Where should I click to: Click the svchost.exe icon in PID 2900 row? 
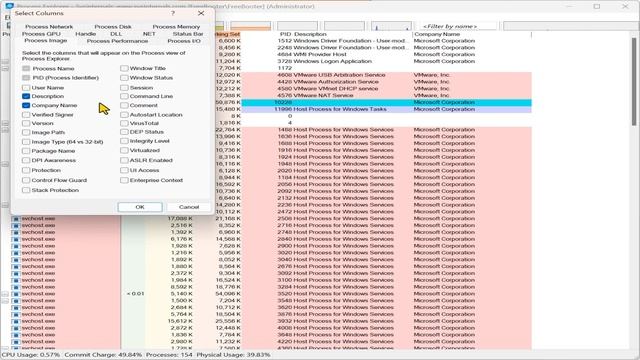coord(16,246)
